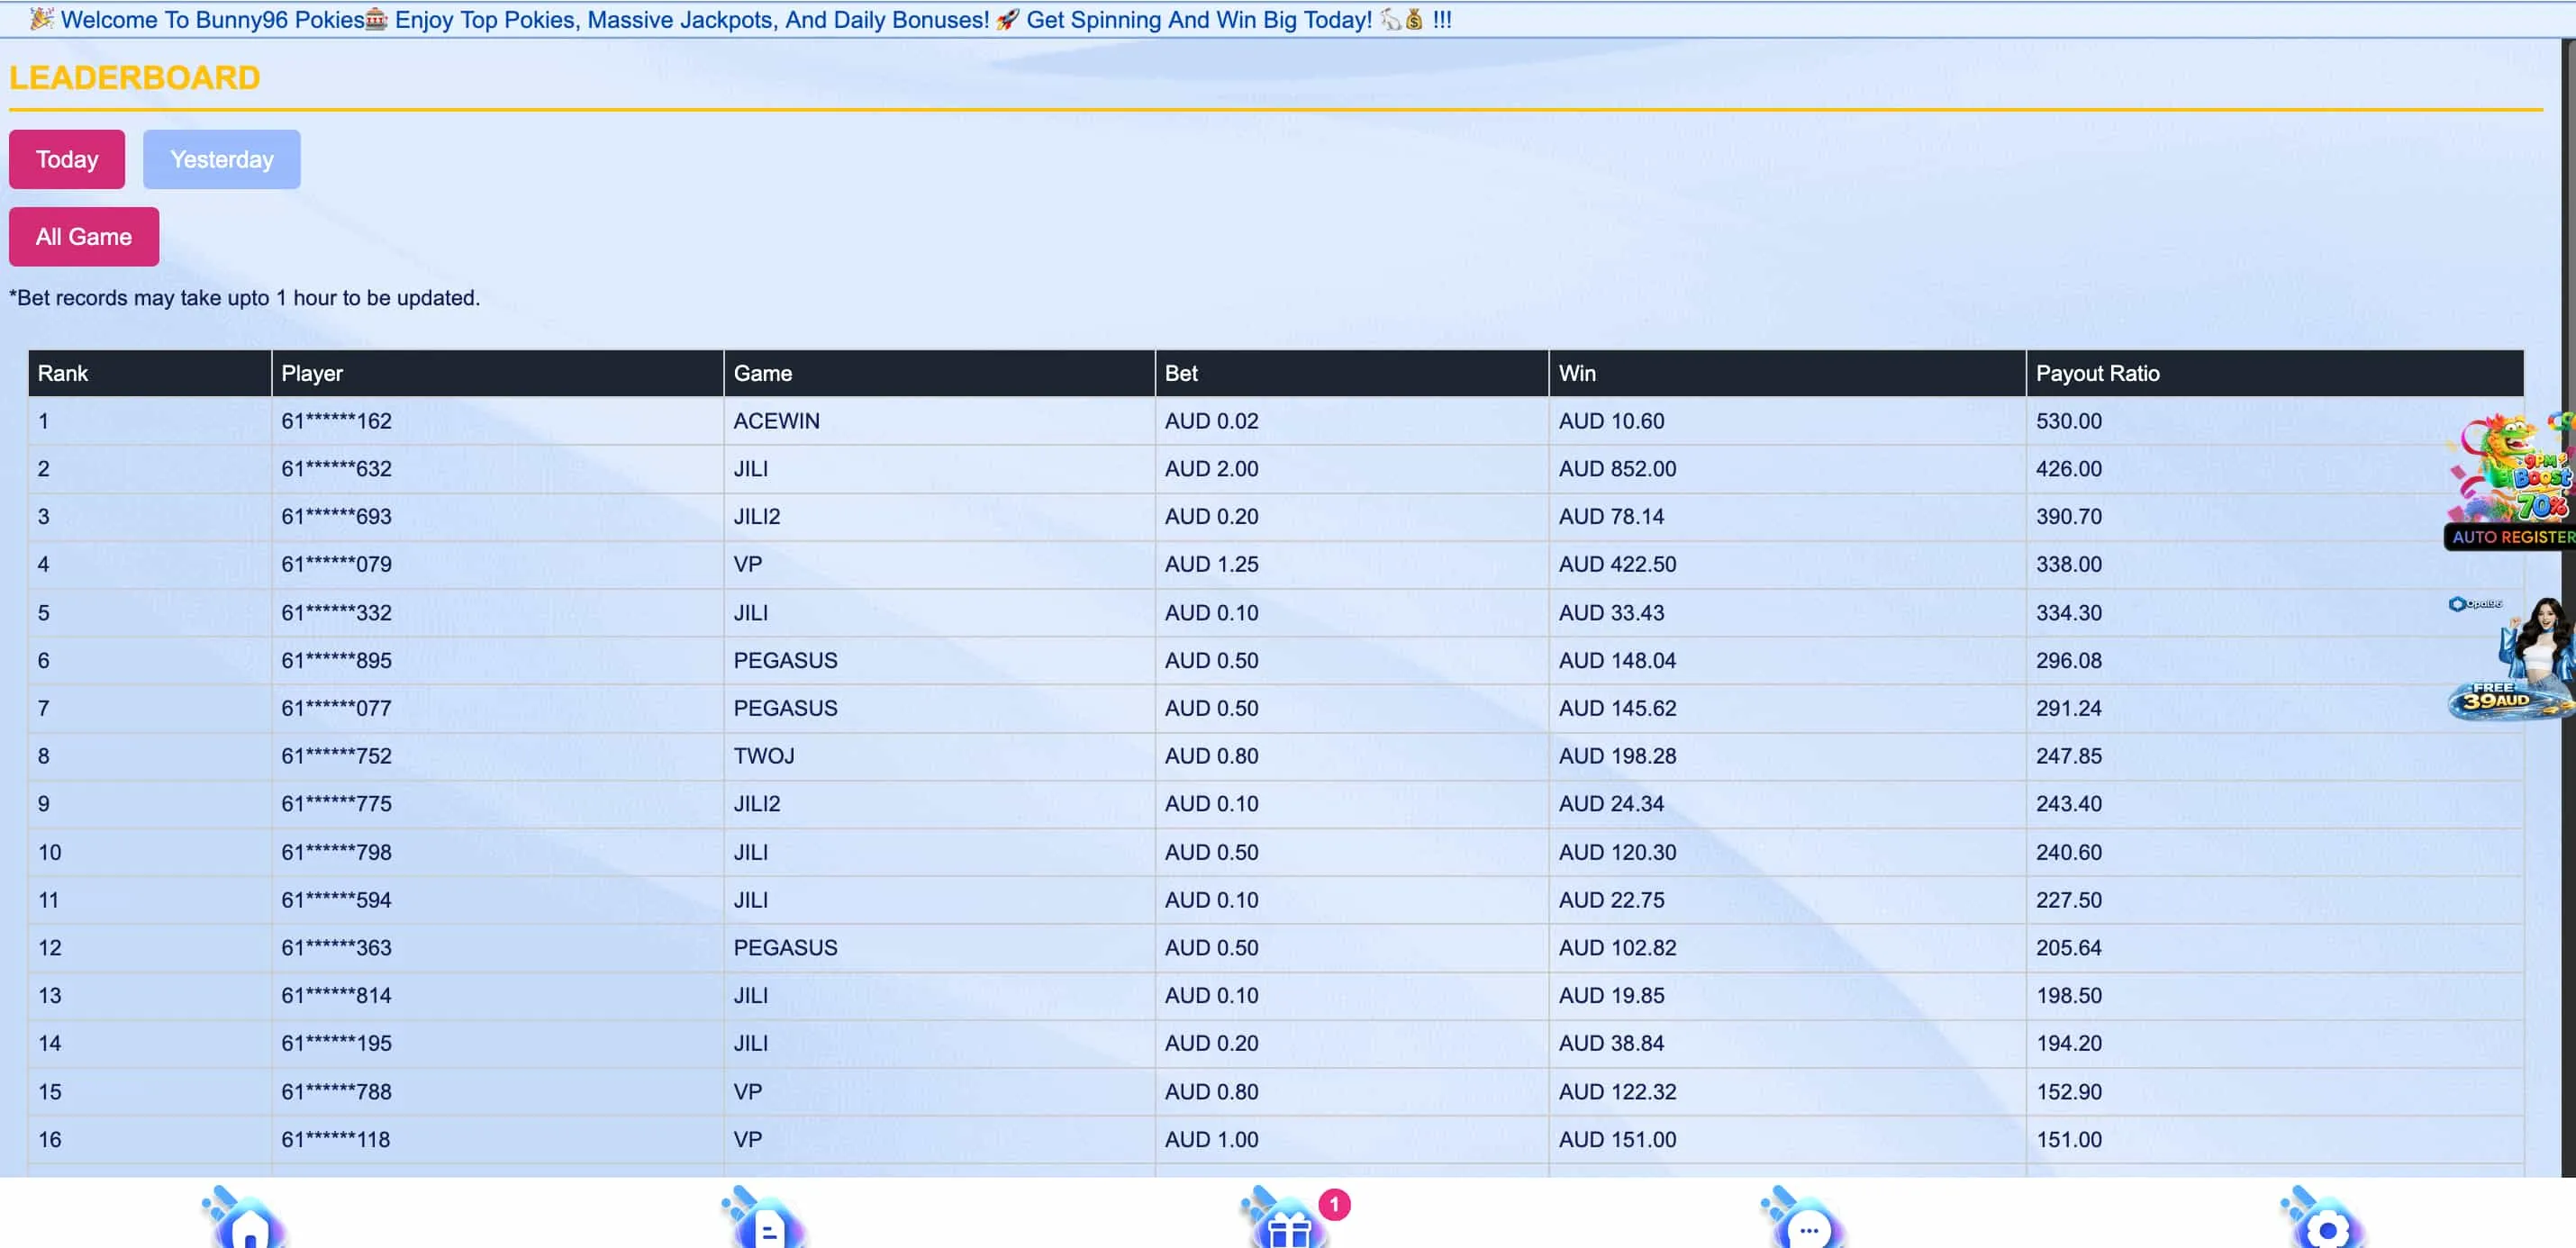Click the LEADERBOARD heading
The height and width of the screenshot is (1248, 2576).
click(x=135, y=78)
